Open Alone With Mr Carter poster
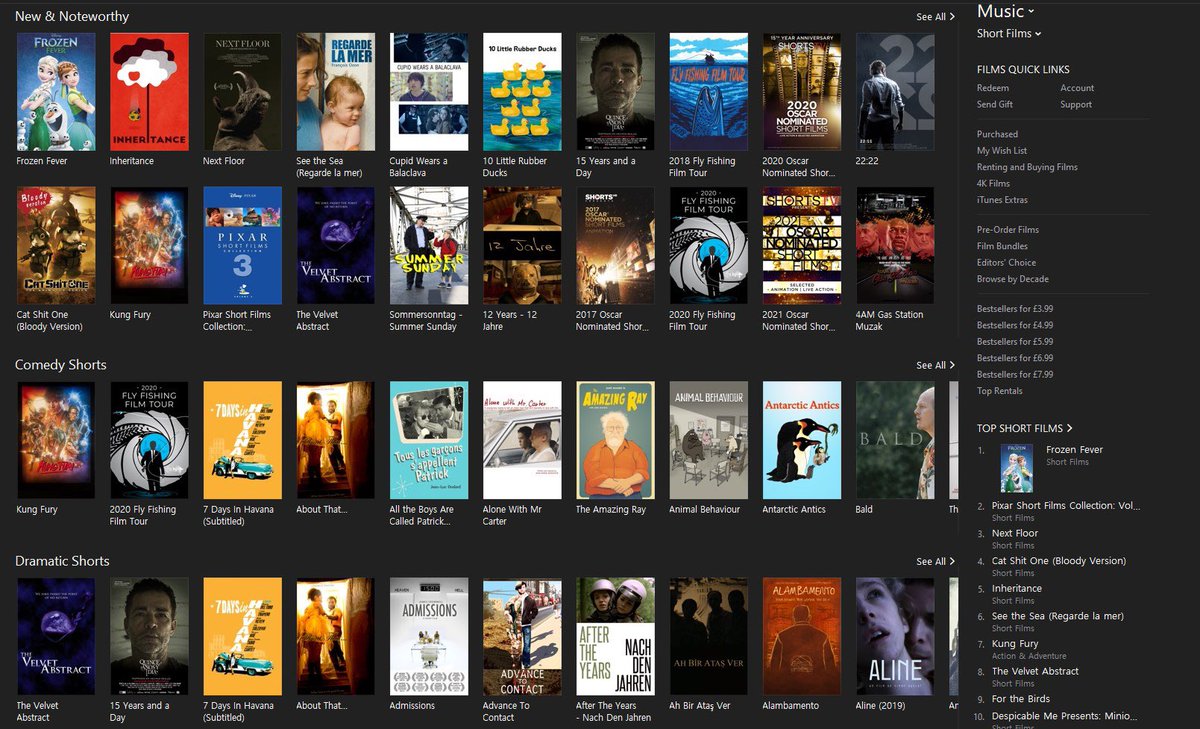This screenshot has height=729, width=1200. pyautogui.click(x=522, y=440)
